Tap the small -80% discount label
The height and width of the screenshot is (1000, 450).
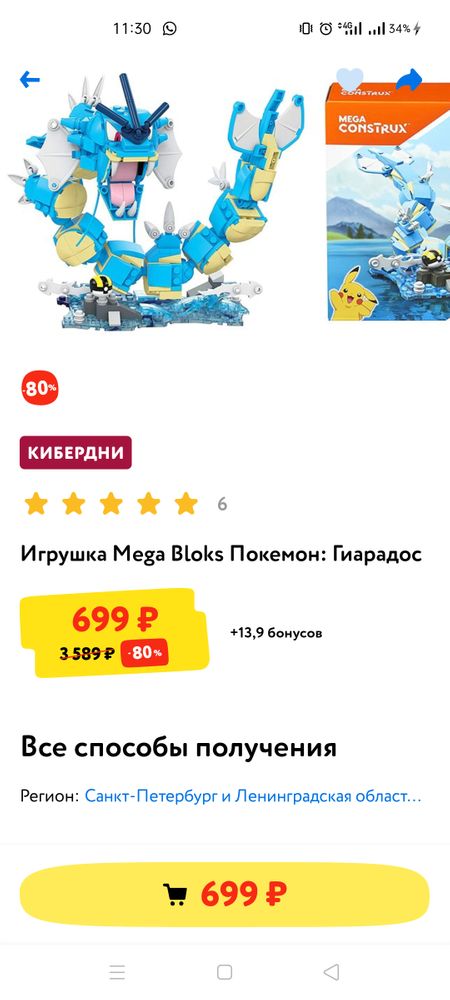(146, 653)
